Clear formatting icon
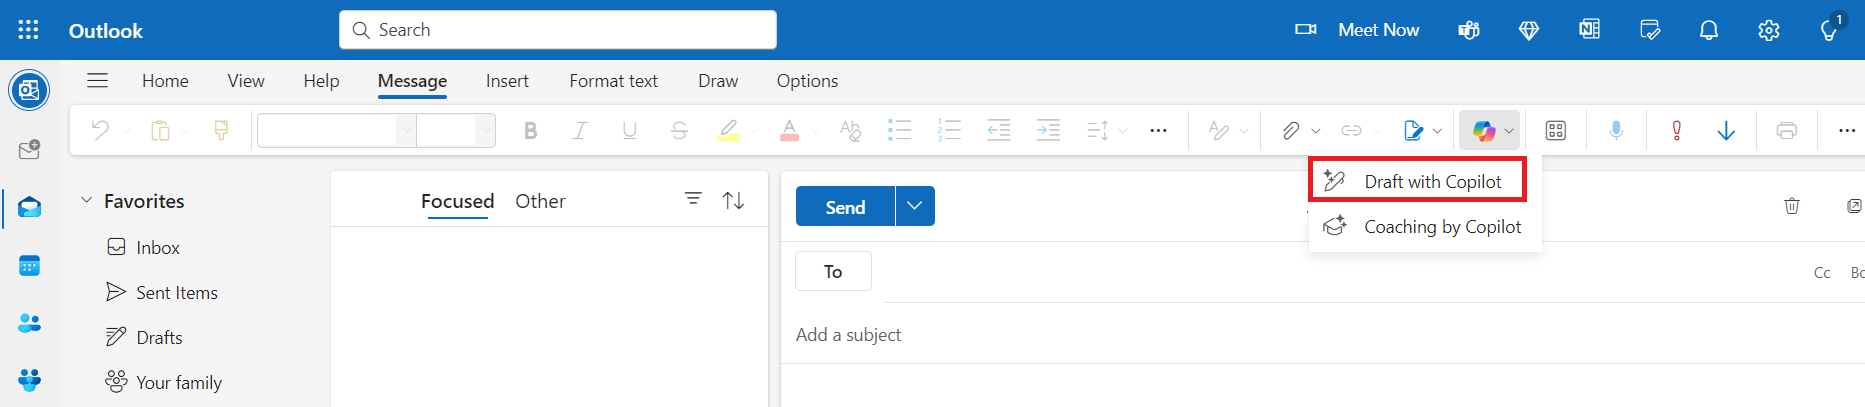The height and width of the screenshot is (407, 1865). coord(850,130)
